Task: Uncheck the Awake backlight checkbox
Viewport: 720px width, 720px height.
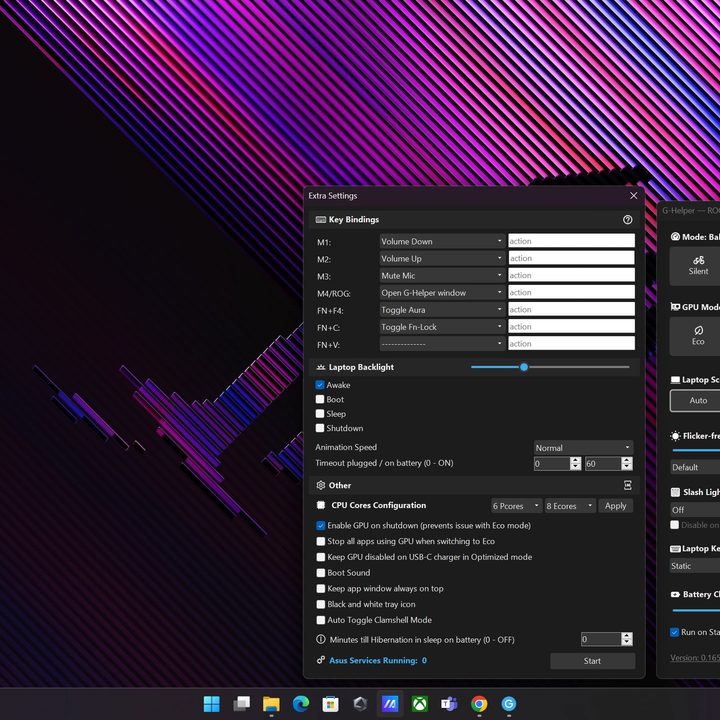Action: (320, 385)
